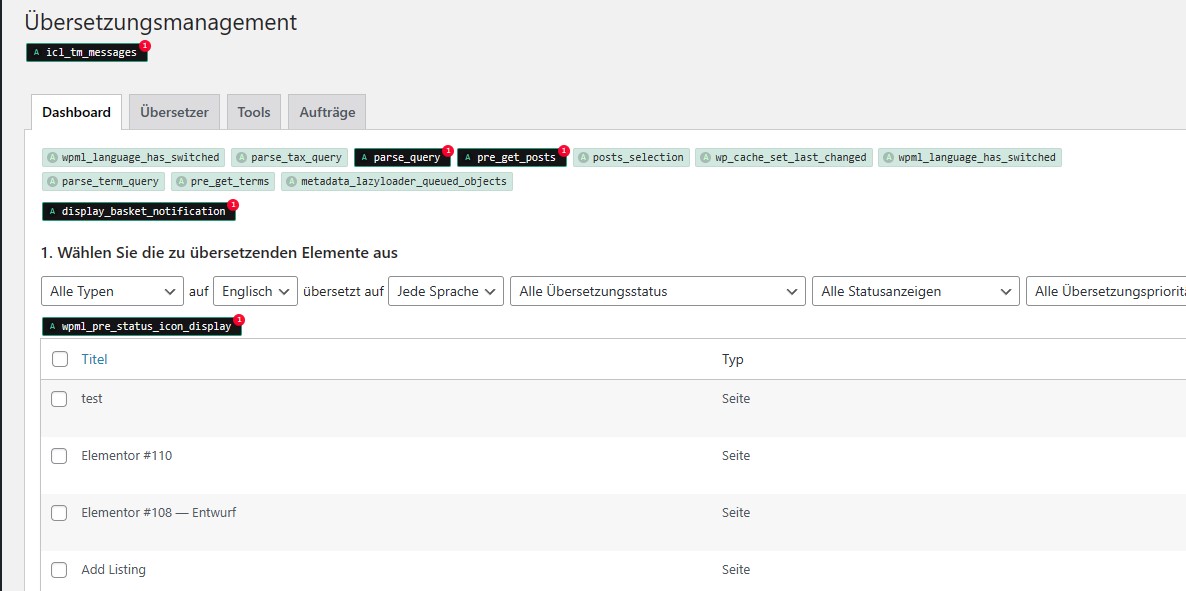Toggle the select-all checkbox beside Titel
Image resolution: width=1186 pixels, height=591 pixels.
60,359
